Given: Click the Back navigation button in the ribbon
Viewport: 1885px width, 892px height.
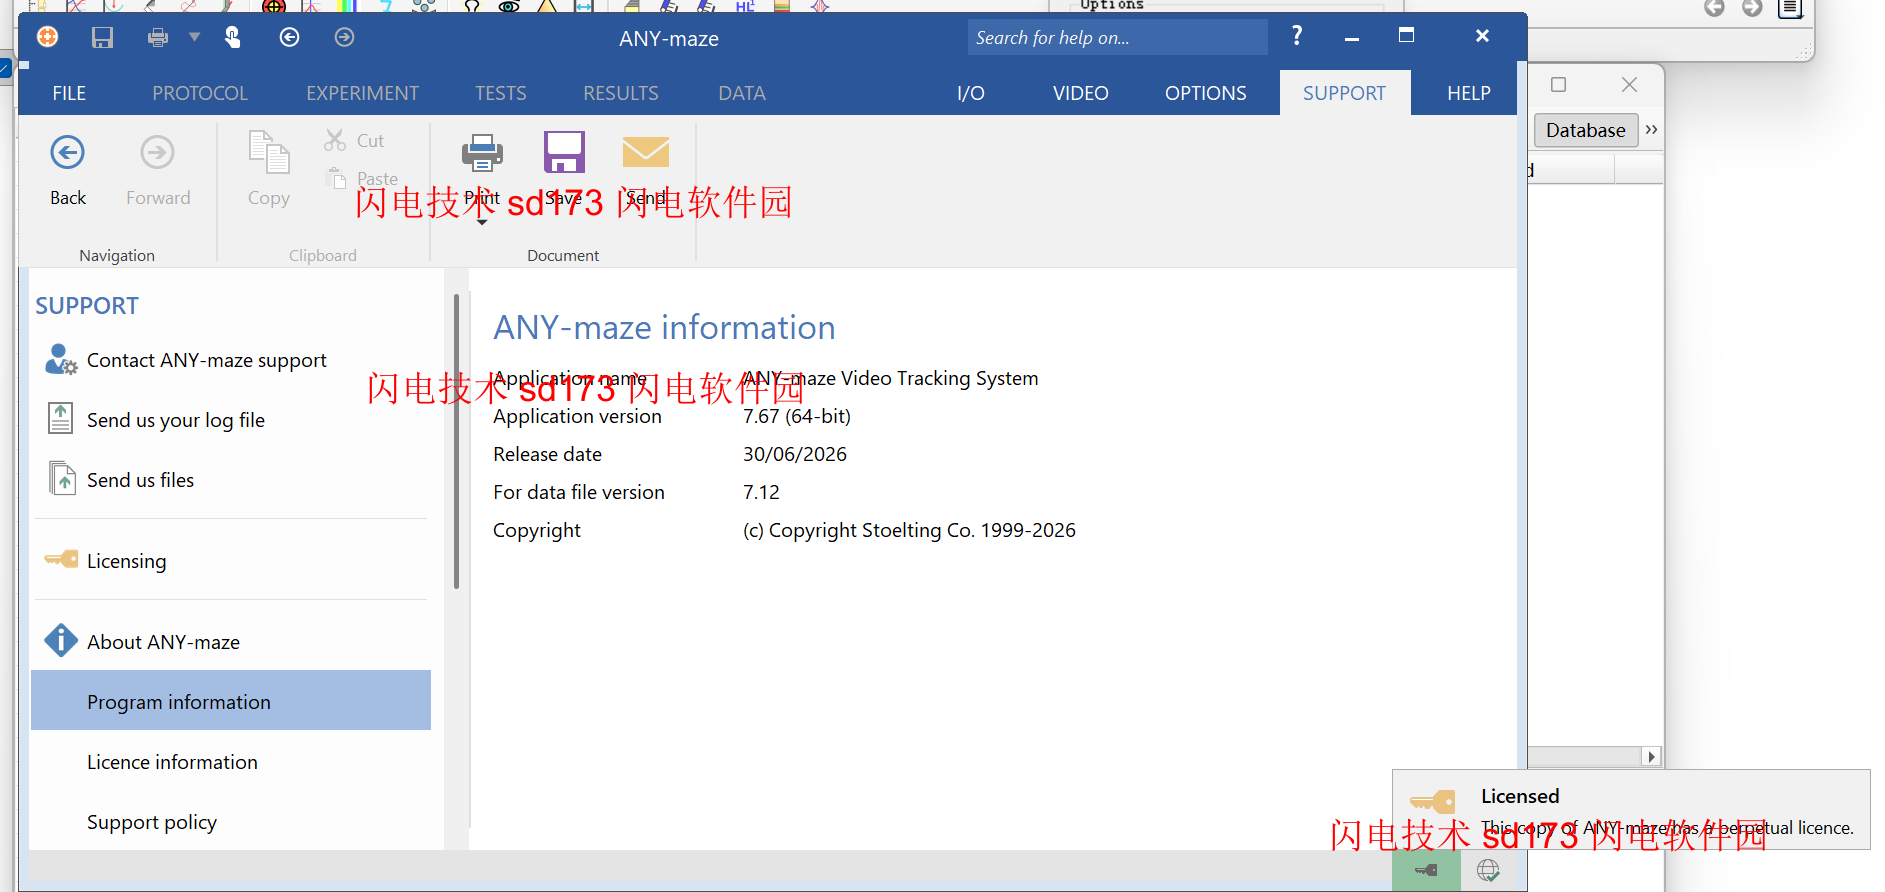Looking at the screenshot, I should pyautogui.click(x=68, y=170).
